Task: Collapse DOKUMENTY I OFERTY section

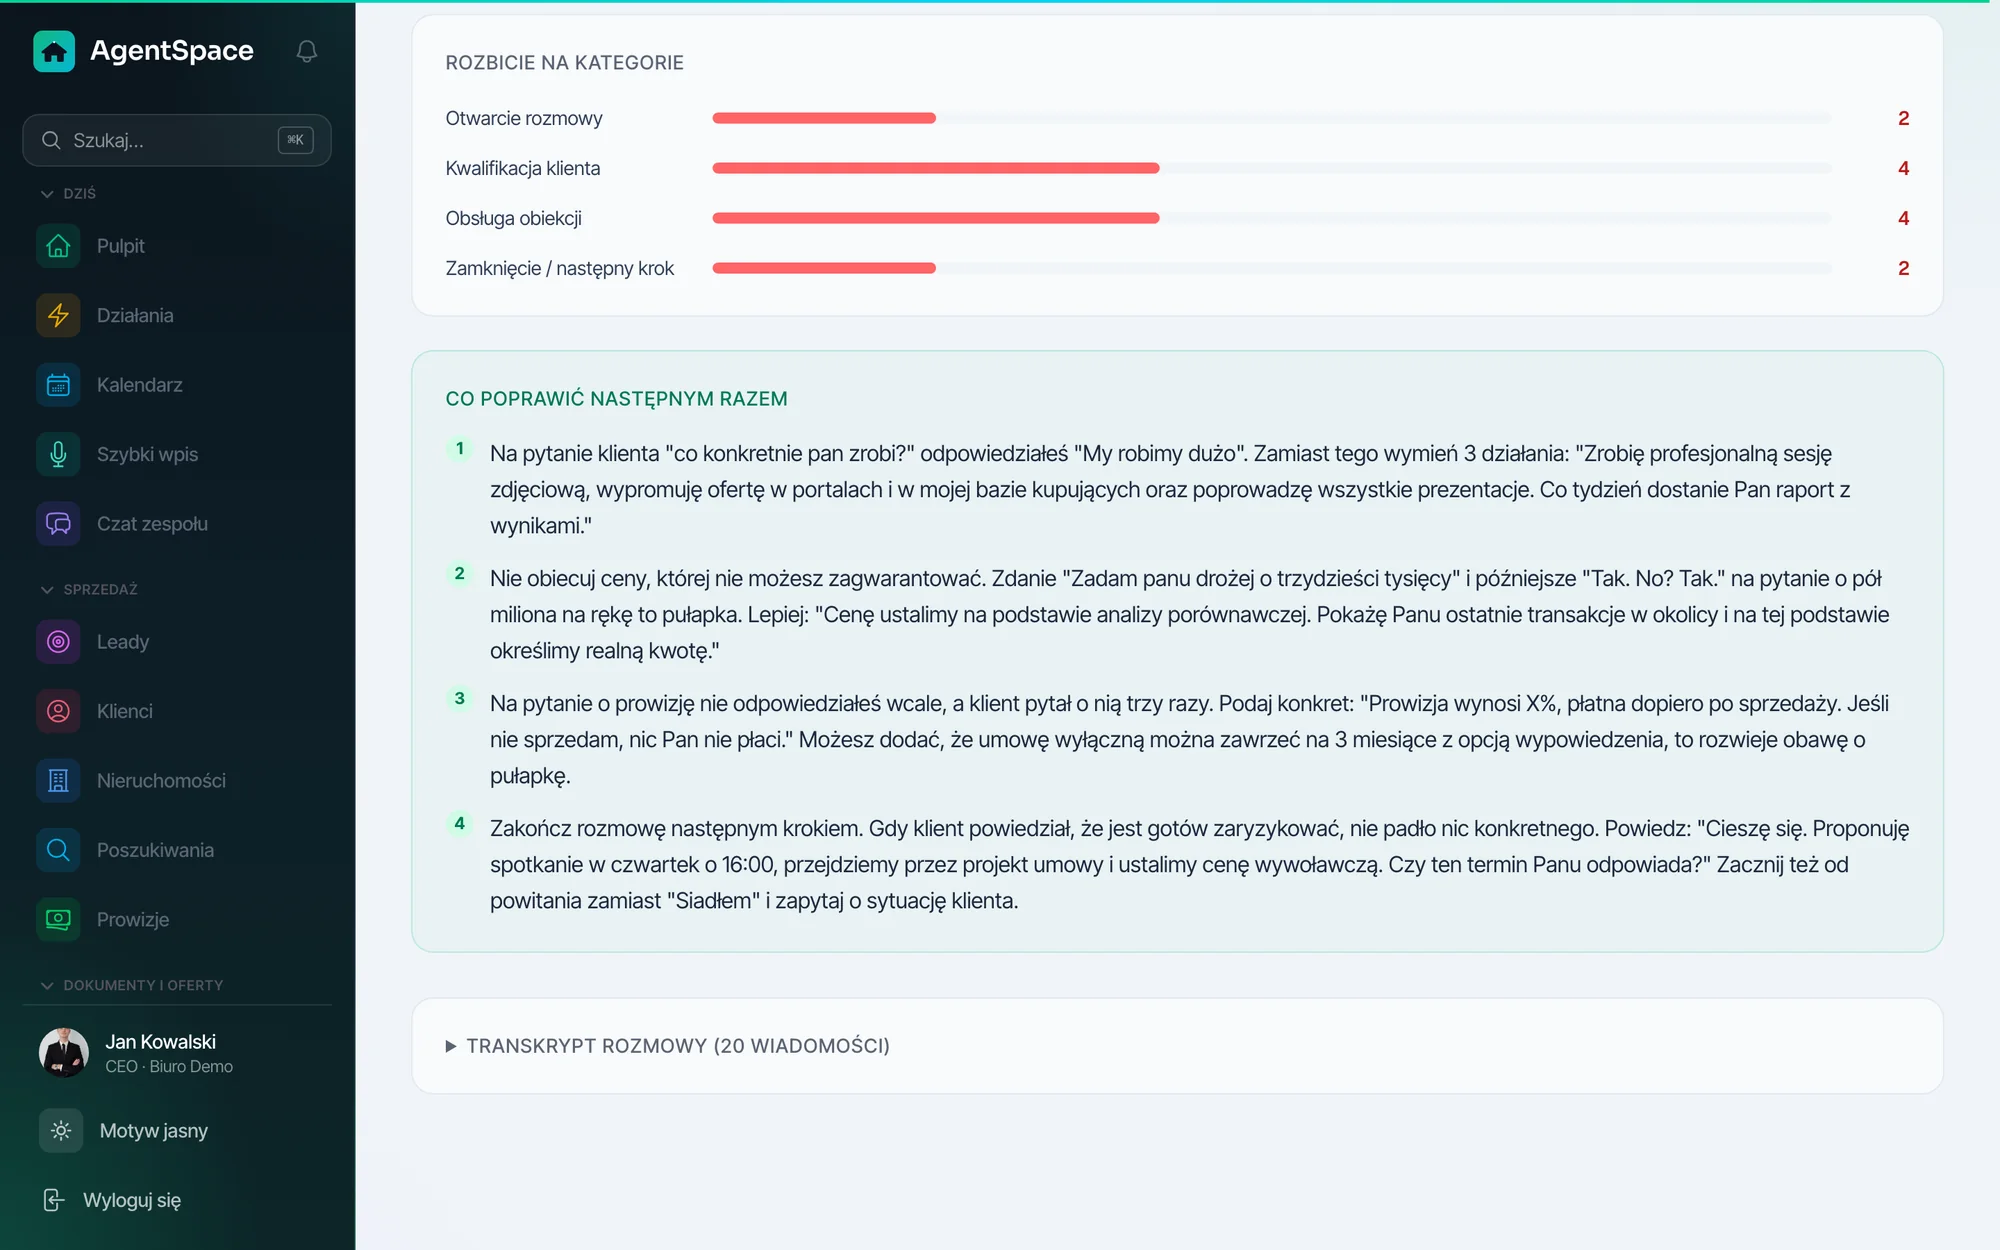Action: (x=132, y=985)
